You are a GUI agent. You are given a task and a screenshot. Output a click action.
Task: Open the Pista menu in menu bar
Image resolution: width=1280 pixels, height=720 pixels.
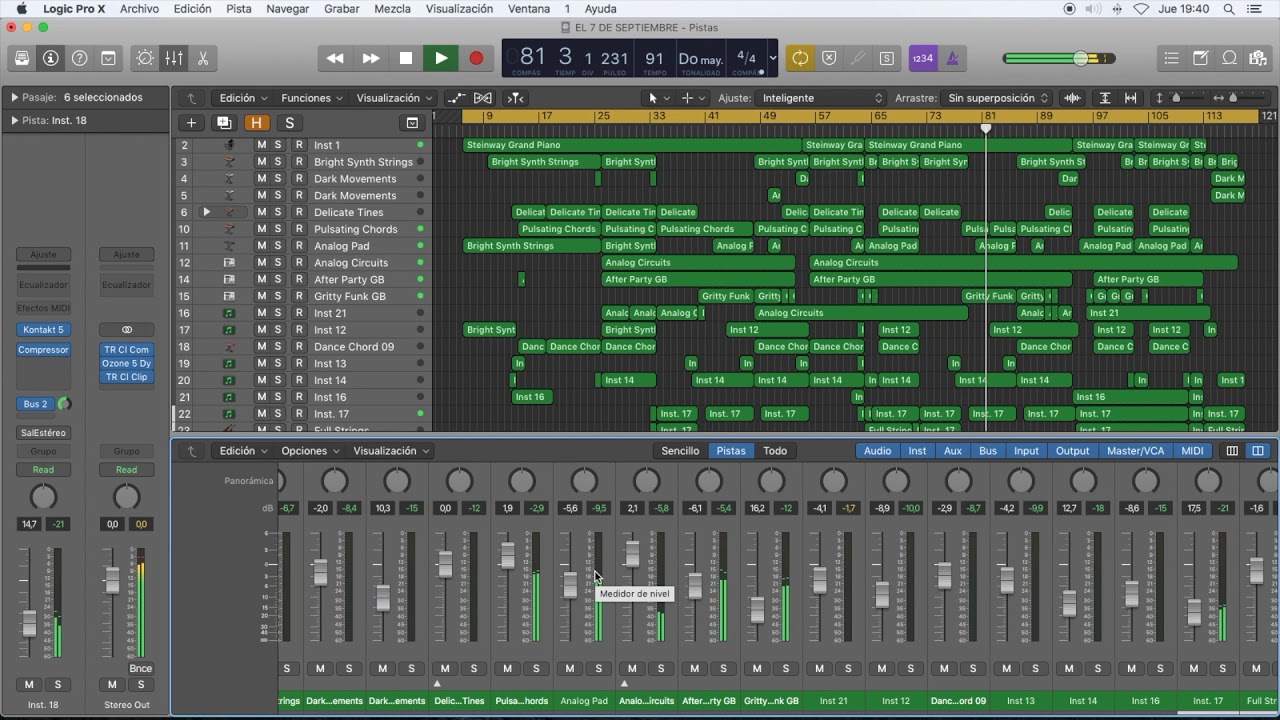239,9
